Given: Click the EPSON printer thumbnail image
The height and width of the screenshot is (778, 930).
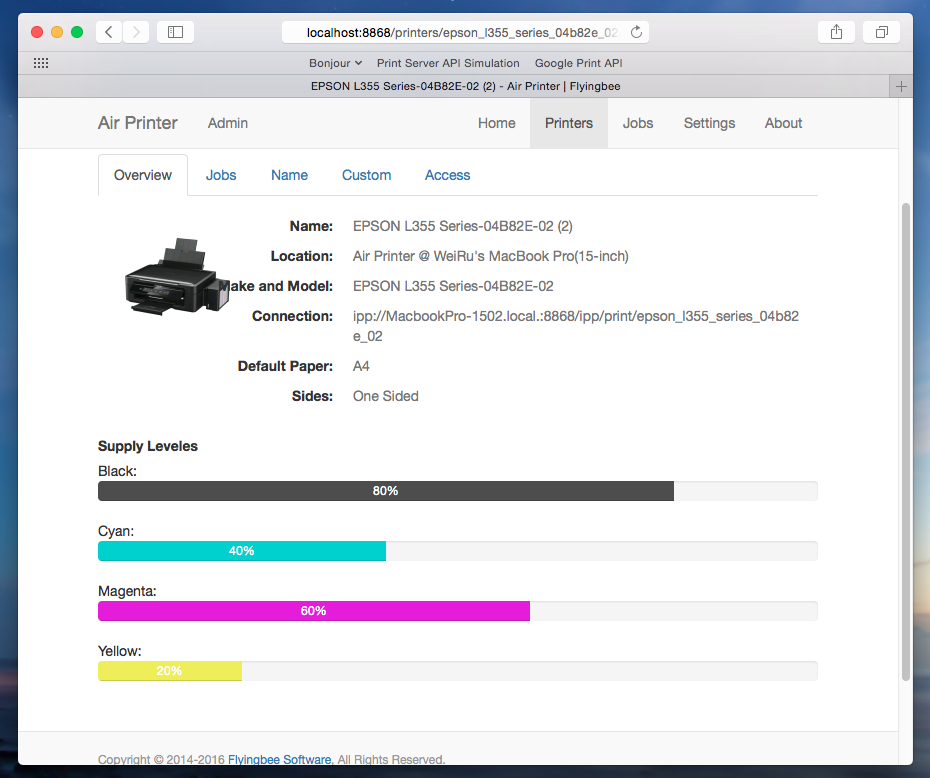Looking at the screenshot, I should click(x=177, y=276).
